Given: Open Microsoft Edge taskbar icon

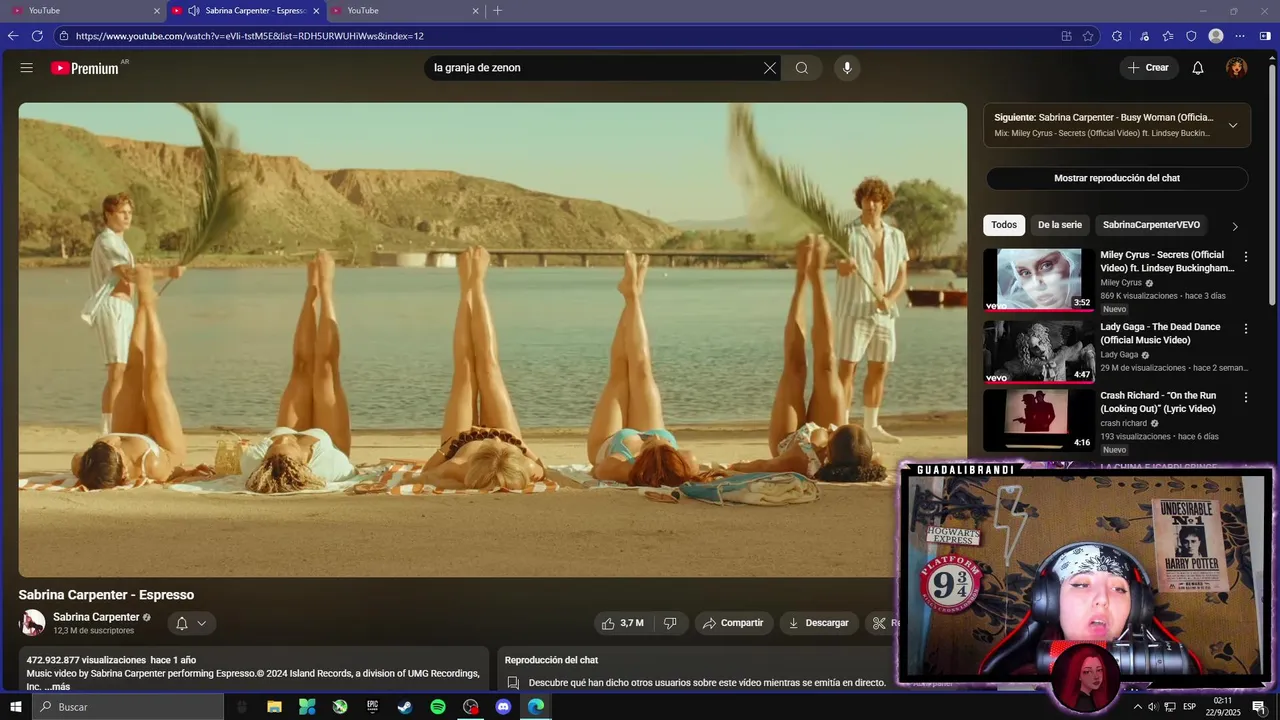Looking at the screenshot, I should 536,707.
